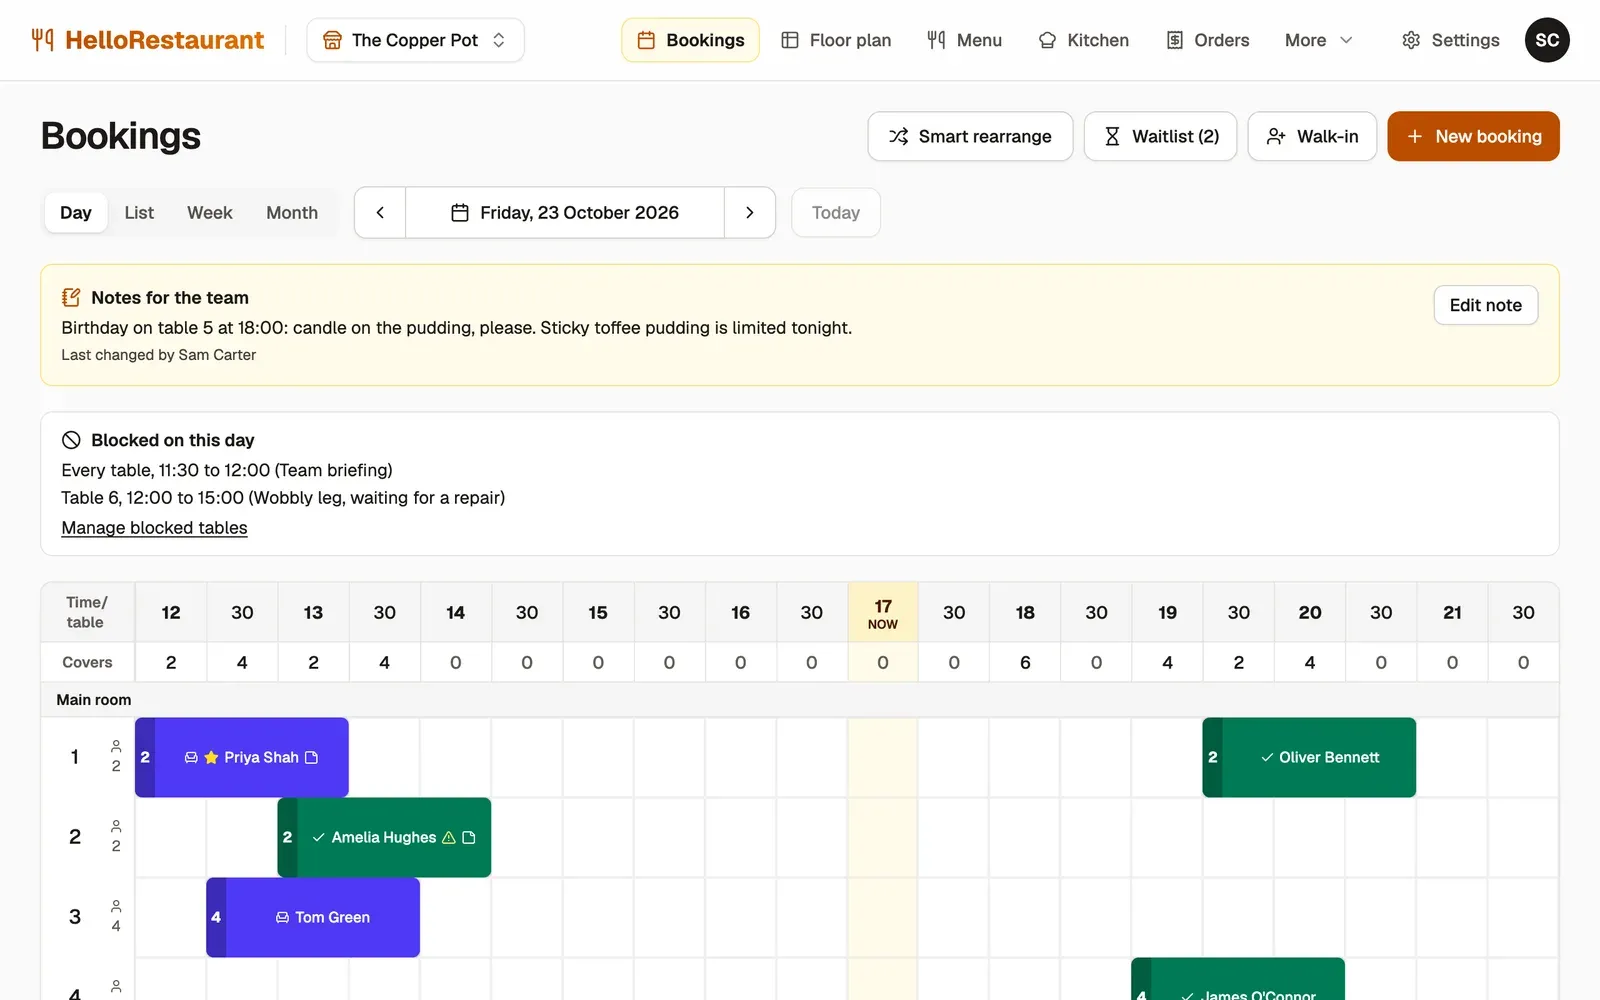1600x1000 pixels.
Task: Click Edit note button
Action: pyautogui.click(x=1486, y=305)
